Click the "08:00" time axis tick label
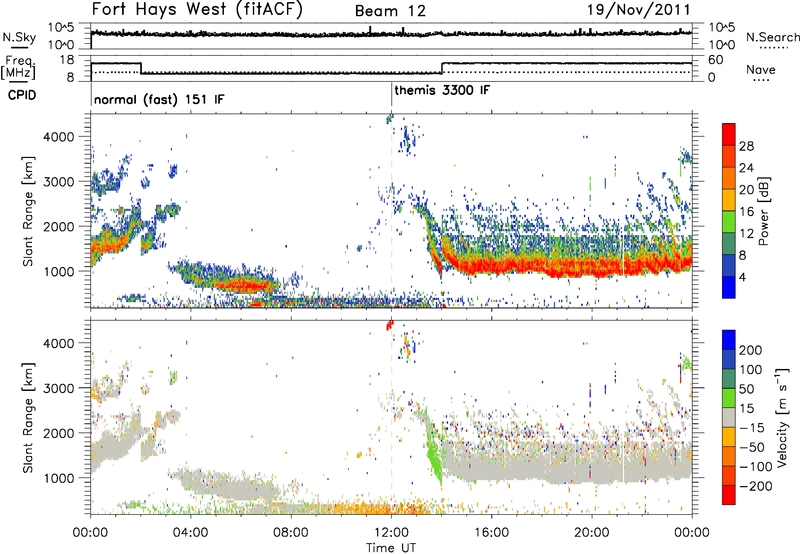Screen dimensions: 800x554 tap(291, 533)
